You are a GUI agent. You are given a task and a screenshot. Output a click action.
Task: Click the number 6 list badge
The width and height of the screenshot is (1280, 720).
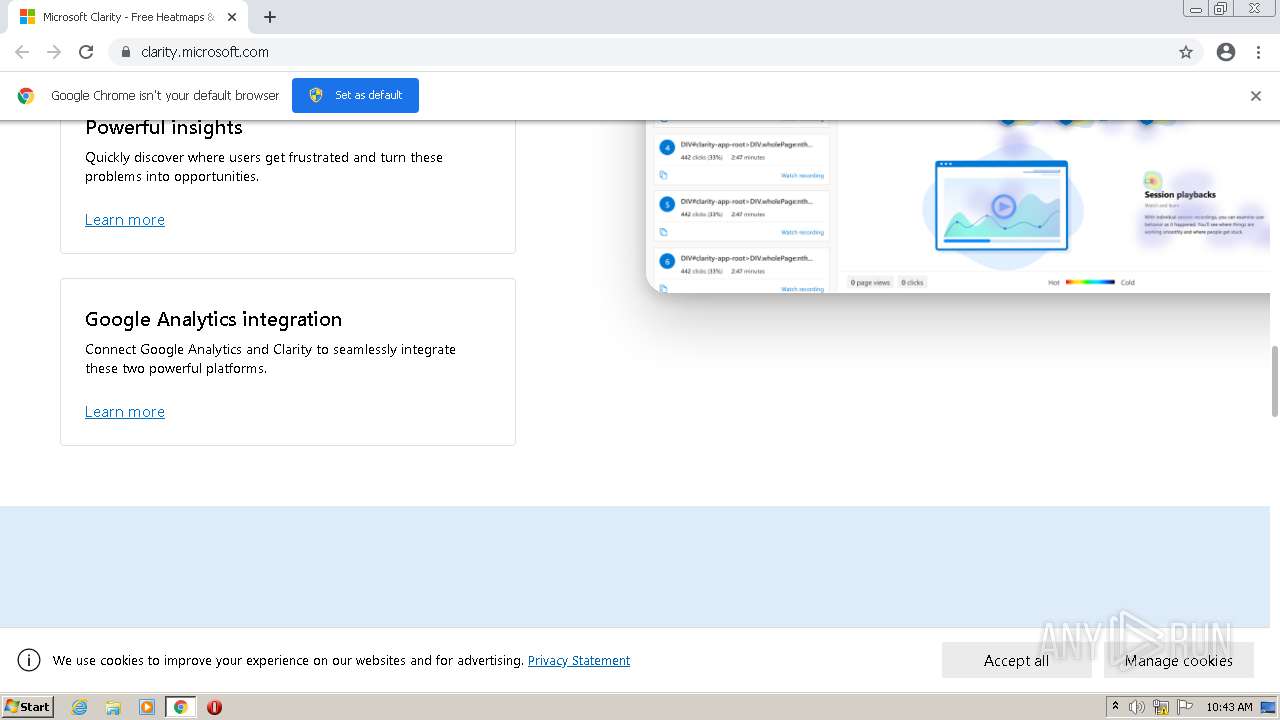(667, 261)
